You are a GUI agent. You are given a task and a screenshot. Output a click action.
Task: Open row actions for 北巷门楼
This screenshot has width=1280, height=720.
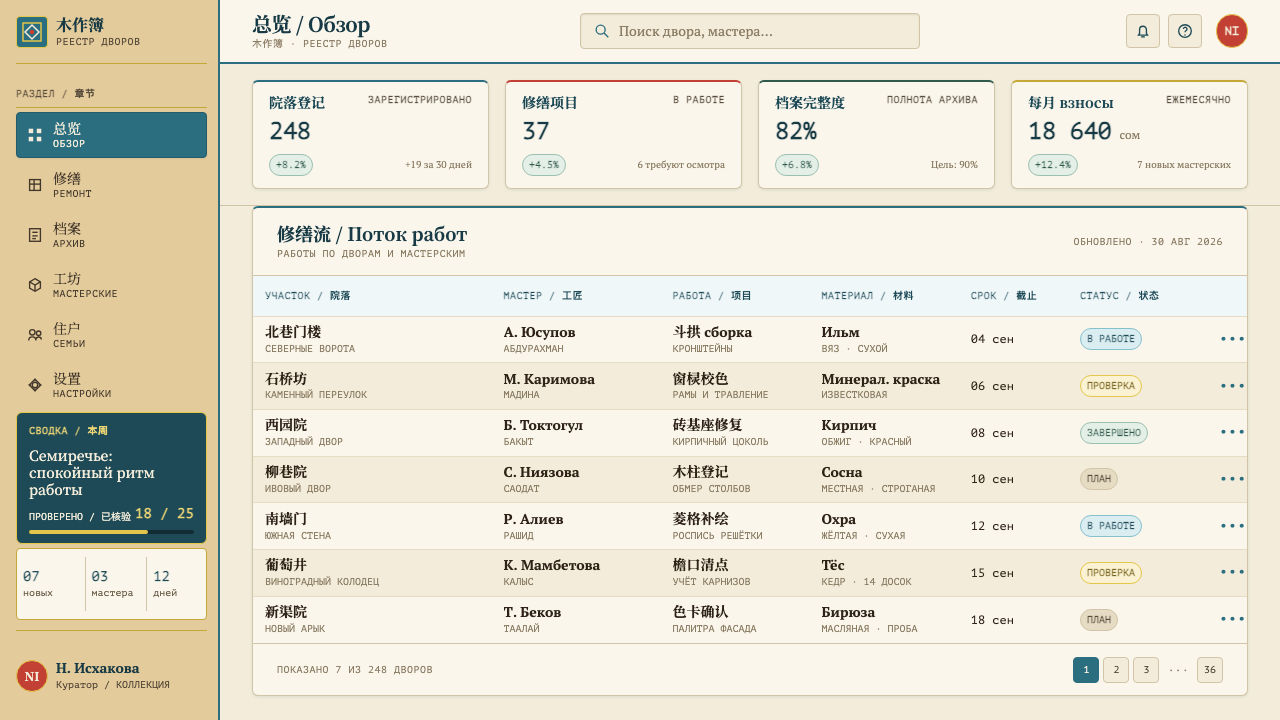[x=1232, y=339]
